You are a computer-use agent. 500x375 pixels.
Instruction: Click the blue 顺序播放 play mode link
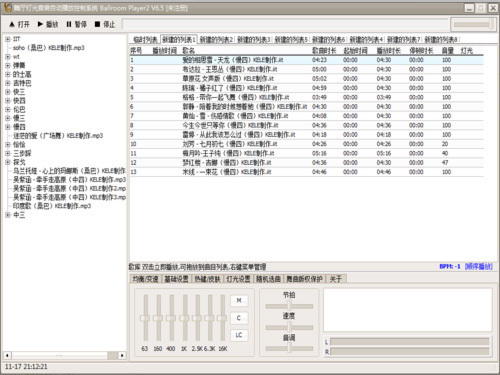coord(479,266)
